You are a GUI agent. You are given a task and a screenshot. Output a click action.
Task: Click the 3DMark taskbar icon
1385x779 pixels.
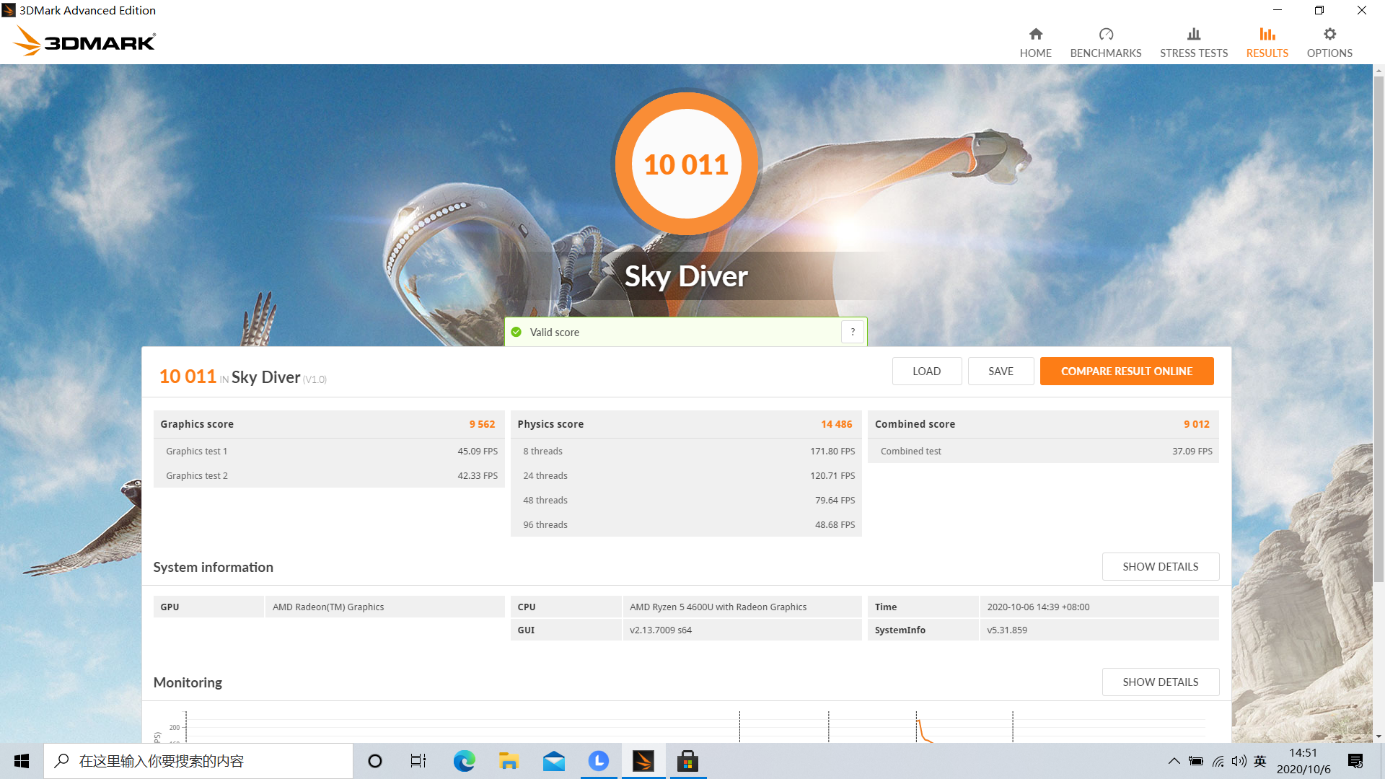click(x=643, y=761)
